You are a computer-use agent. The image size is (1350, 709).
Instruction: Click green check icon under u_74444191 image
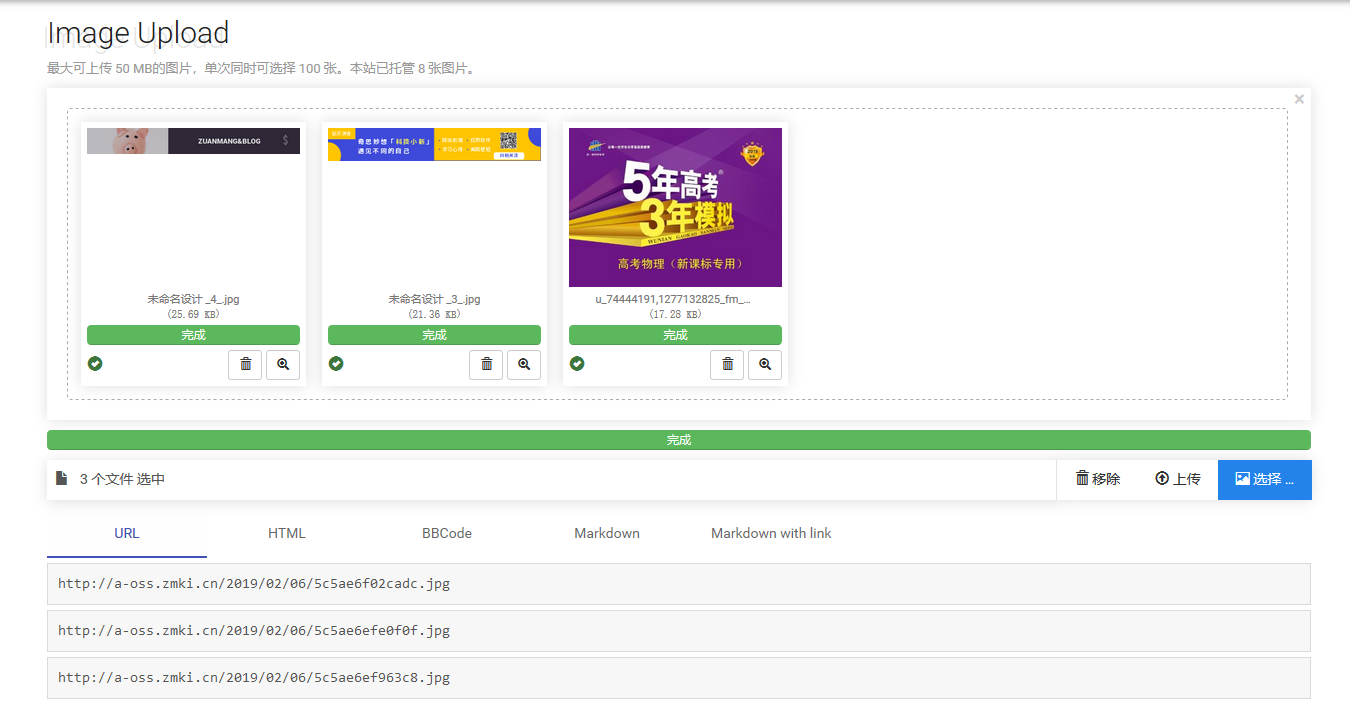coord(577,363)
